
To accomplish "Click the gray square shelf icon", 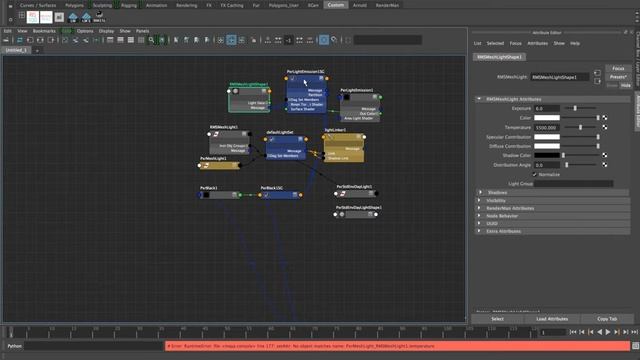I will (59, 17).
